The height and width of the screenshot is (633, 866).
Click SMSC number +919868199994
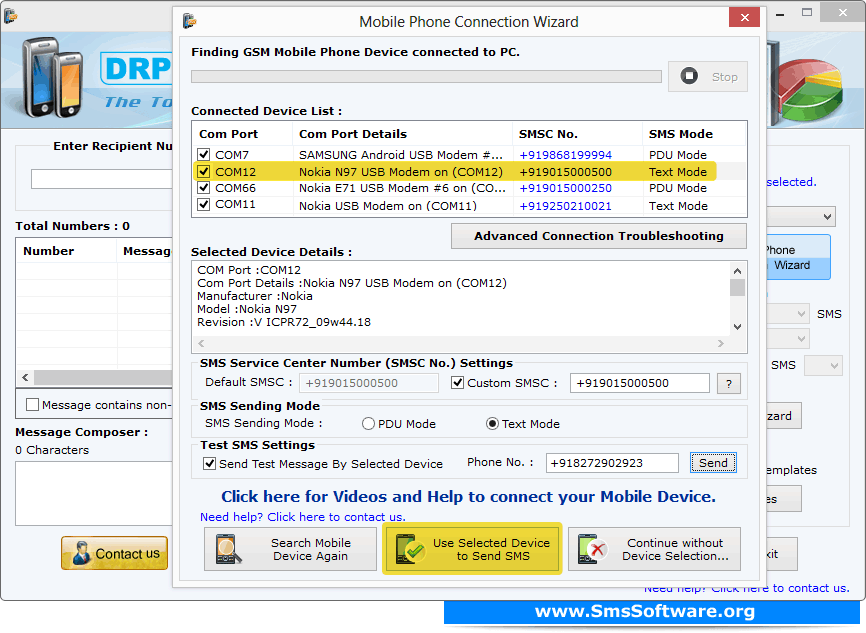(x=566, y=155)
